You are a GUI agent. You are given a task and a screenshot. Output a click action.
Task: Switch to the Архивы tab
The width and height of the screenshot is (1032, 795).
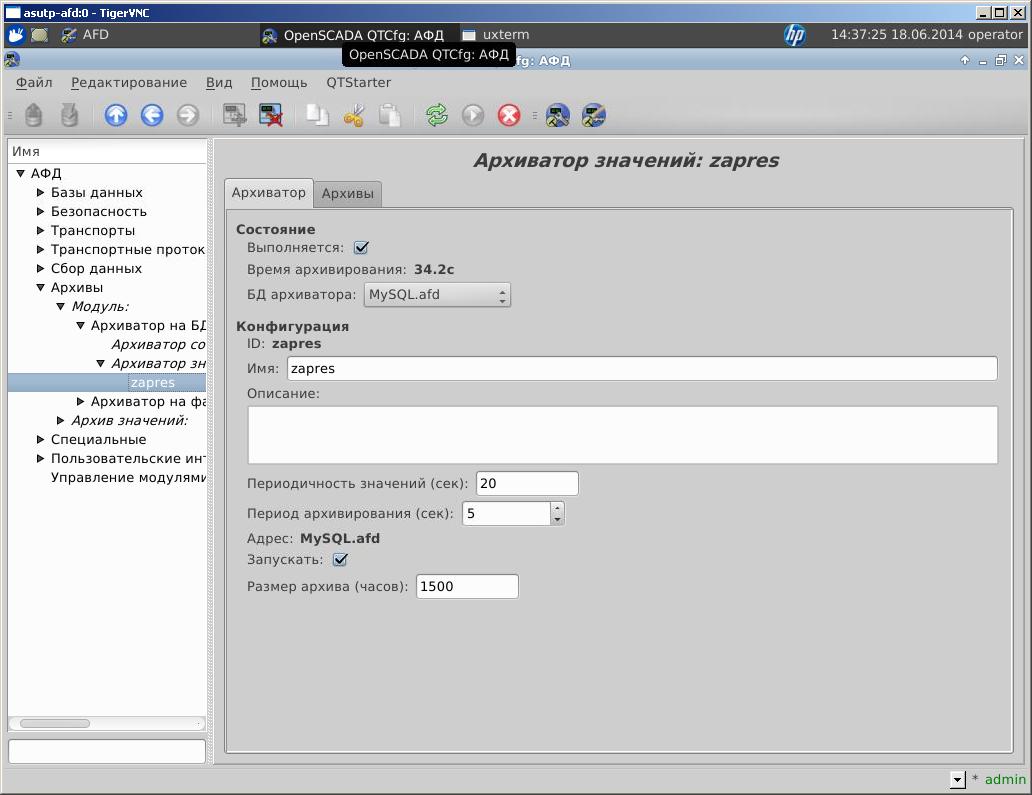click(347, 193)
